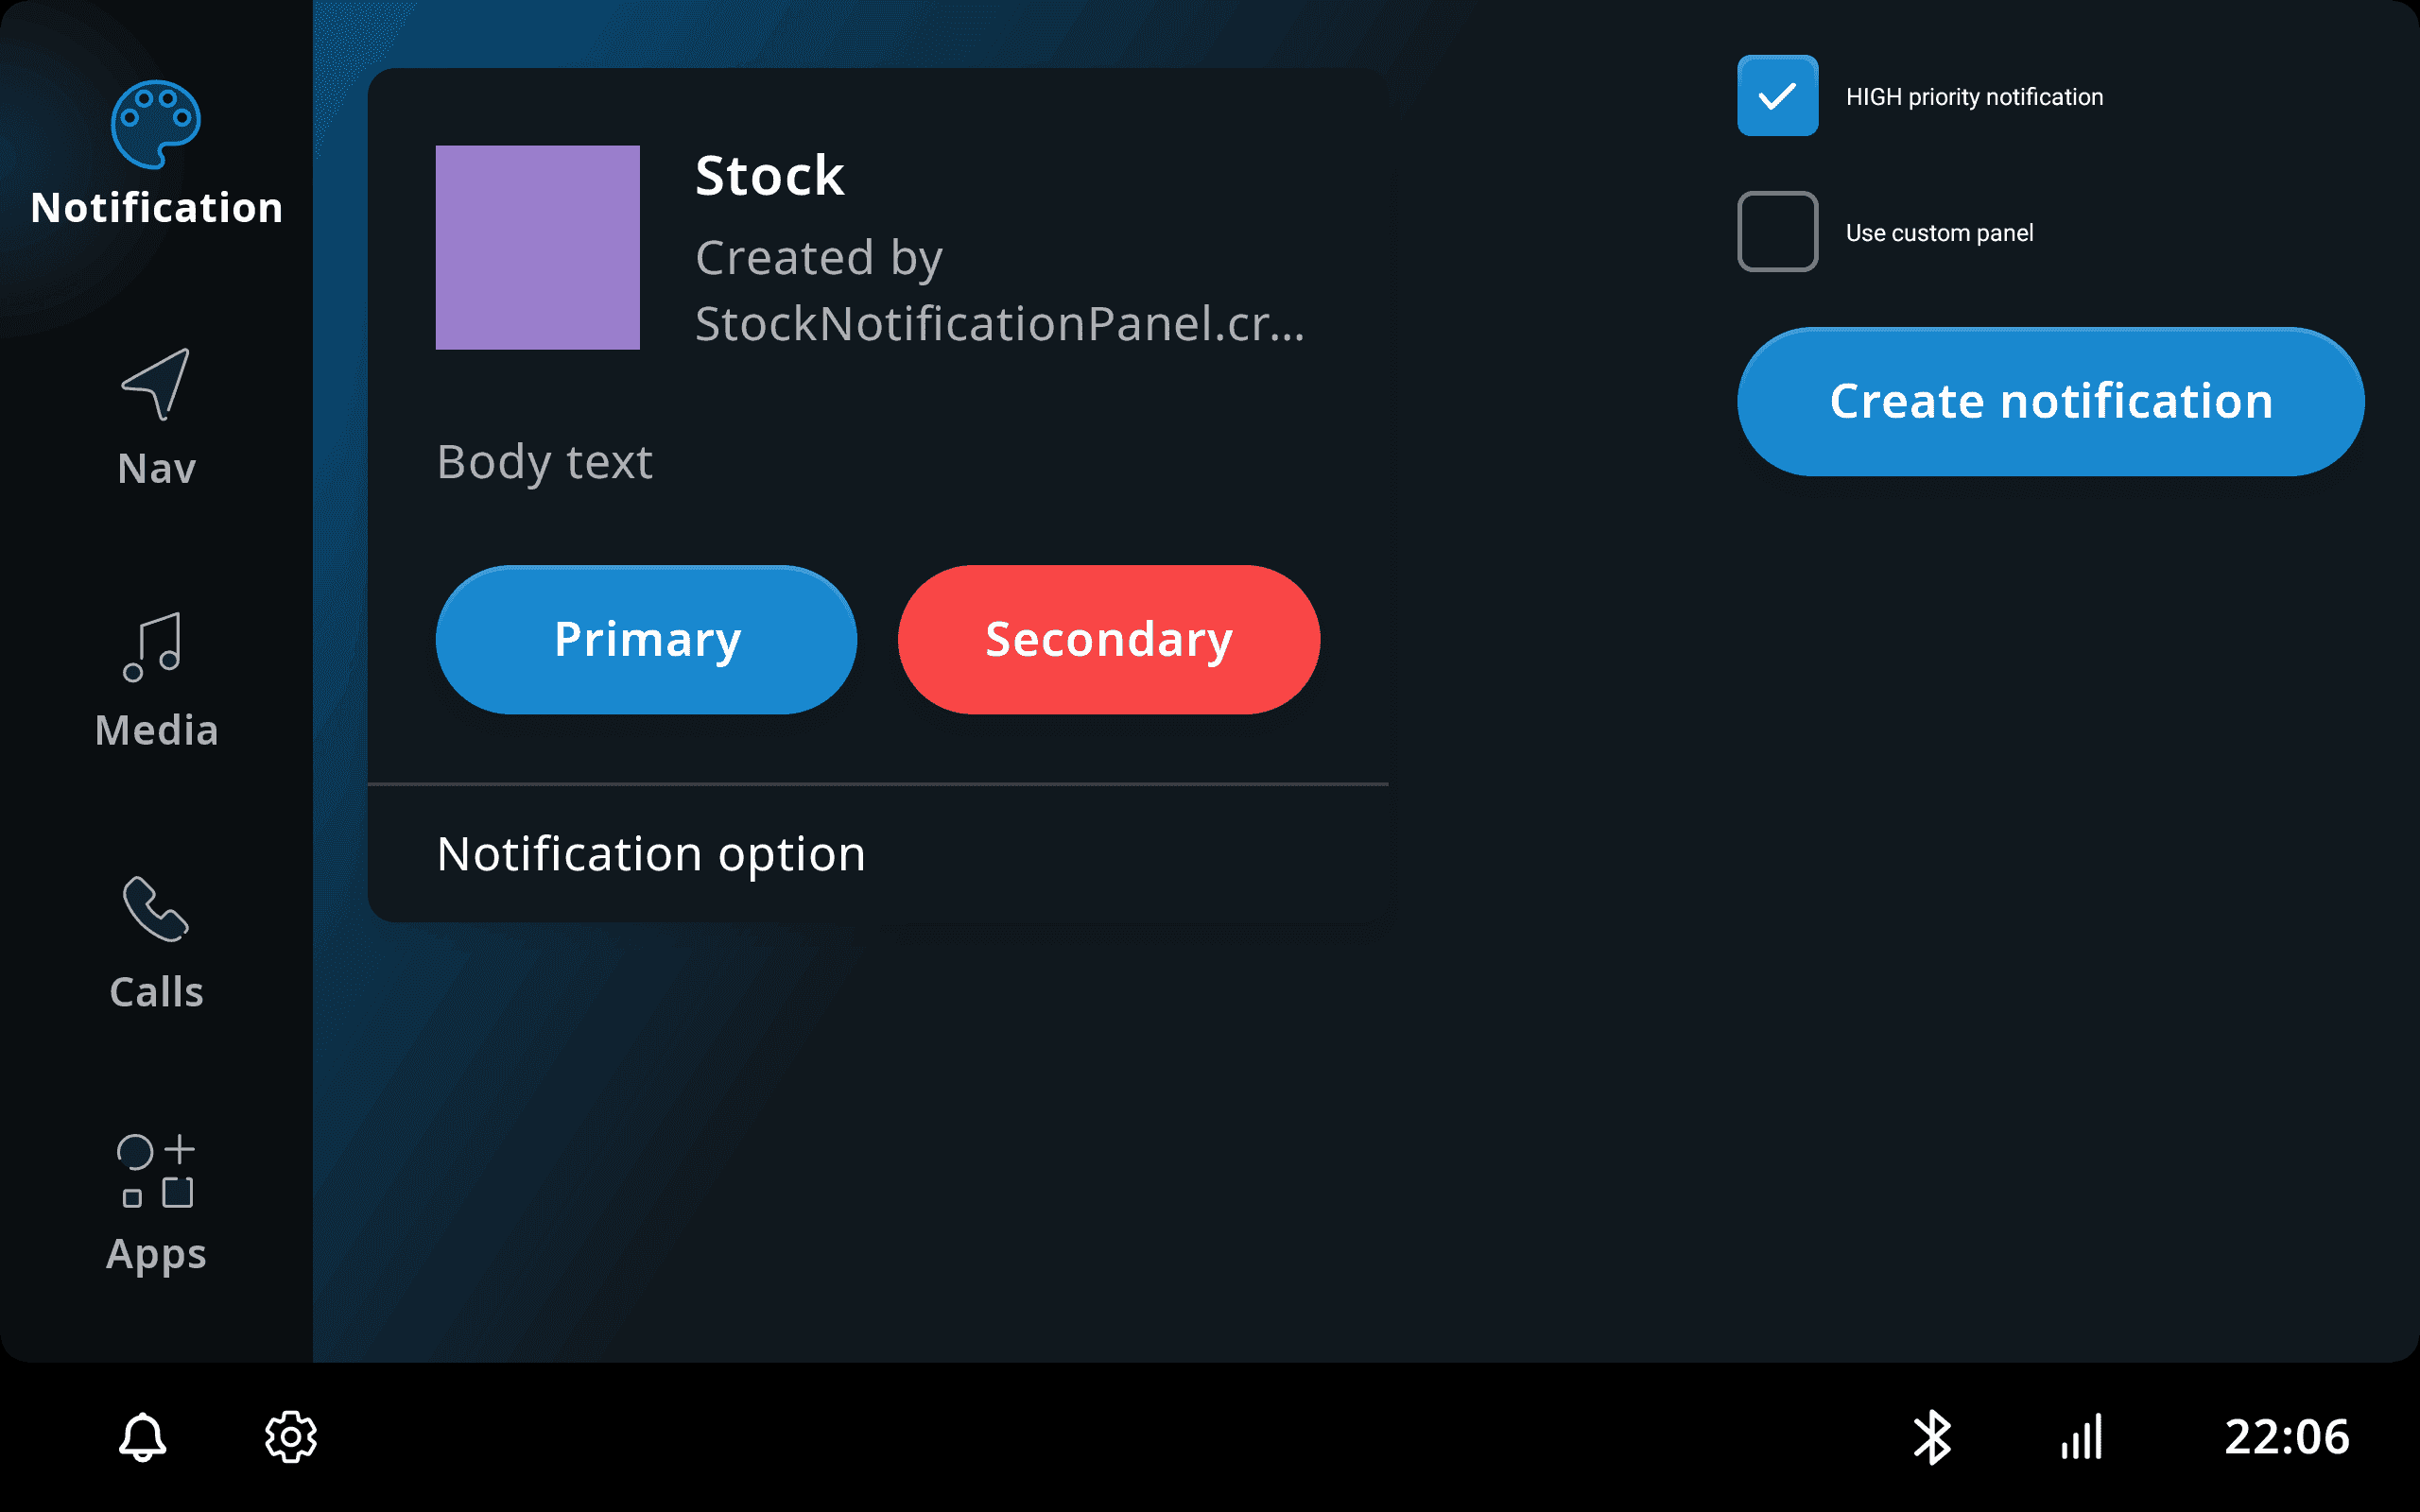The image size is (2420, 1512).
Task: Click the Stock notification title
Action: pyautogui.click(x=769, y=176)
